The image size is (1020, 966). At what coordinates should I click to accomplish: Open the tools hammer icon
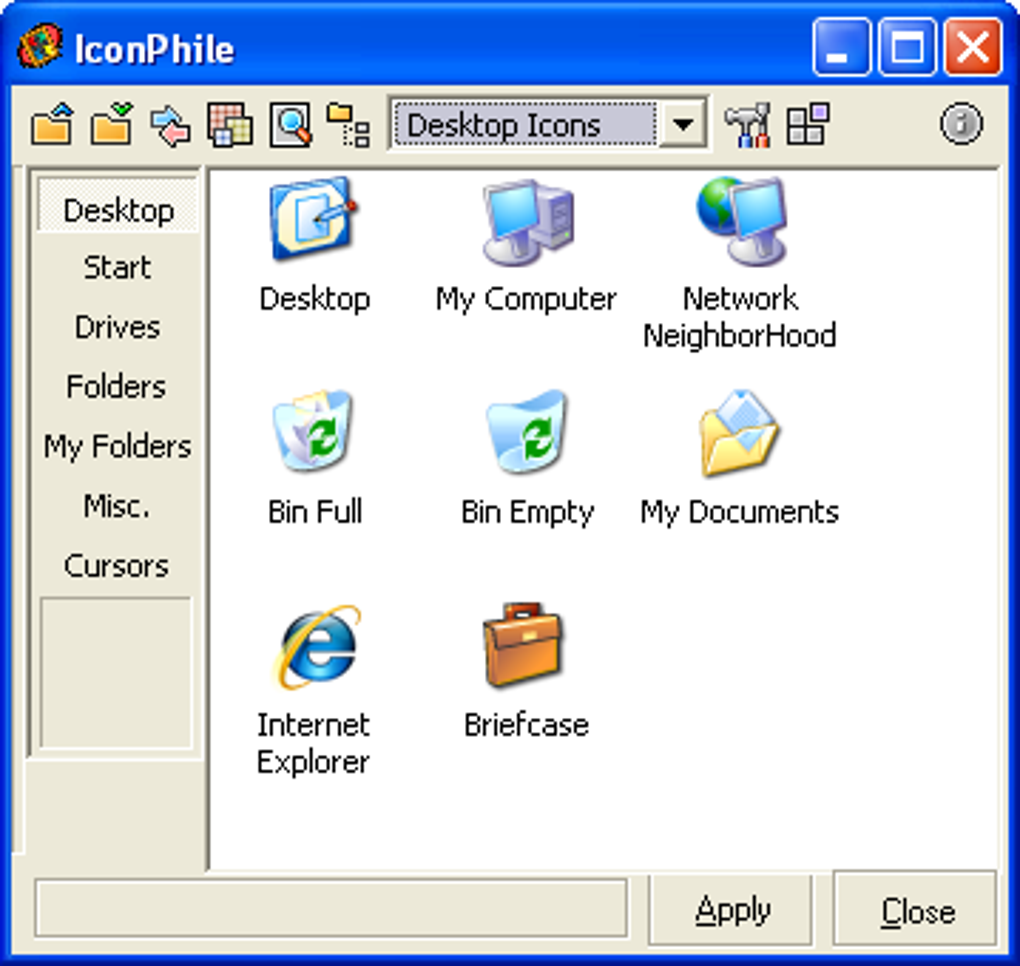[x=748, y=125]
